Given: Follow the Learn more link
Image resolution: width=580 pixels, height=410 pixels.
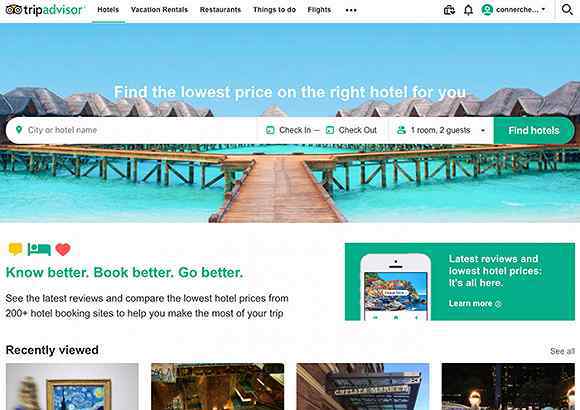Looking at the screenshot, I should tap(475, 304).
